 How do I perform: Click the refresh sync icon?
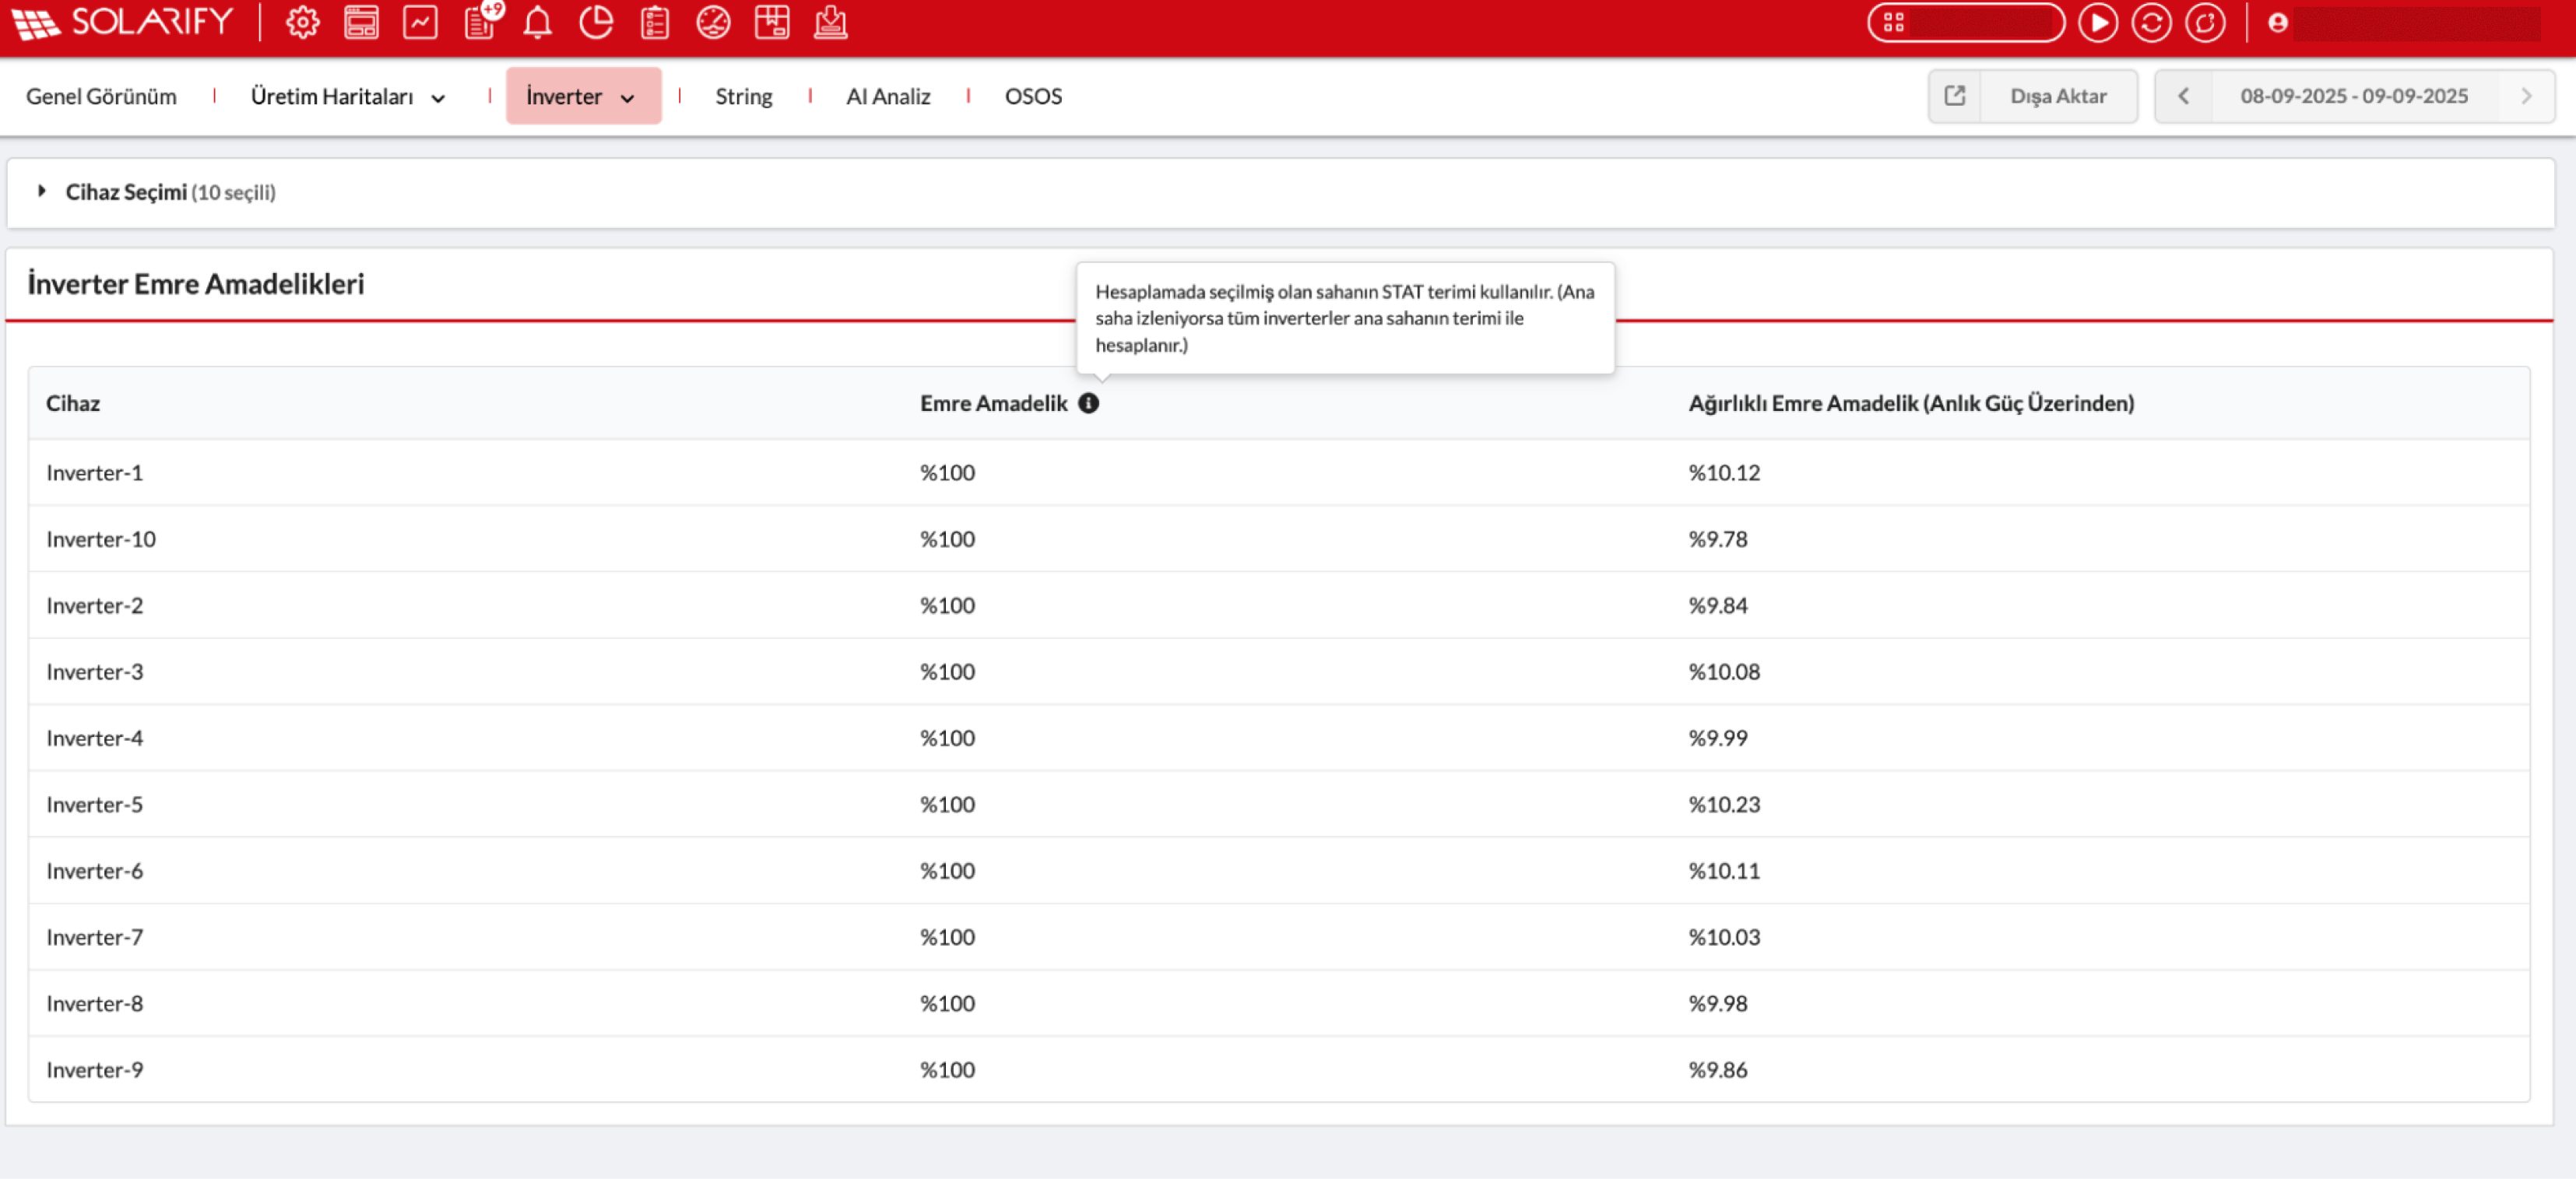coord(2151,22)
